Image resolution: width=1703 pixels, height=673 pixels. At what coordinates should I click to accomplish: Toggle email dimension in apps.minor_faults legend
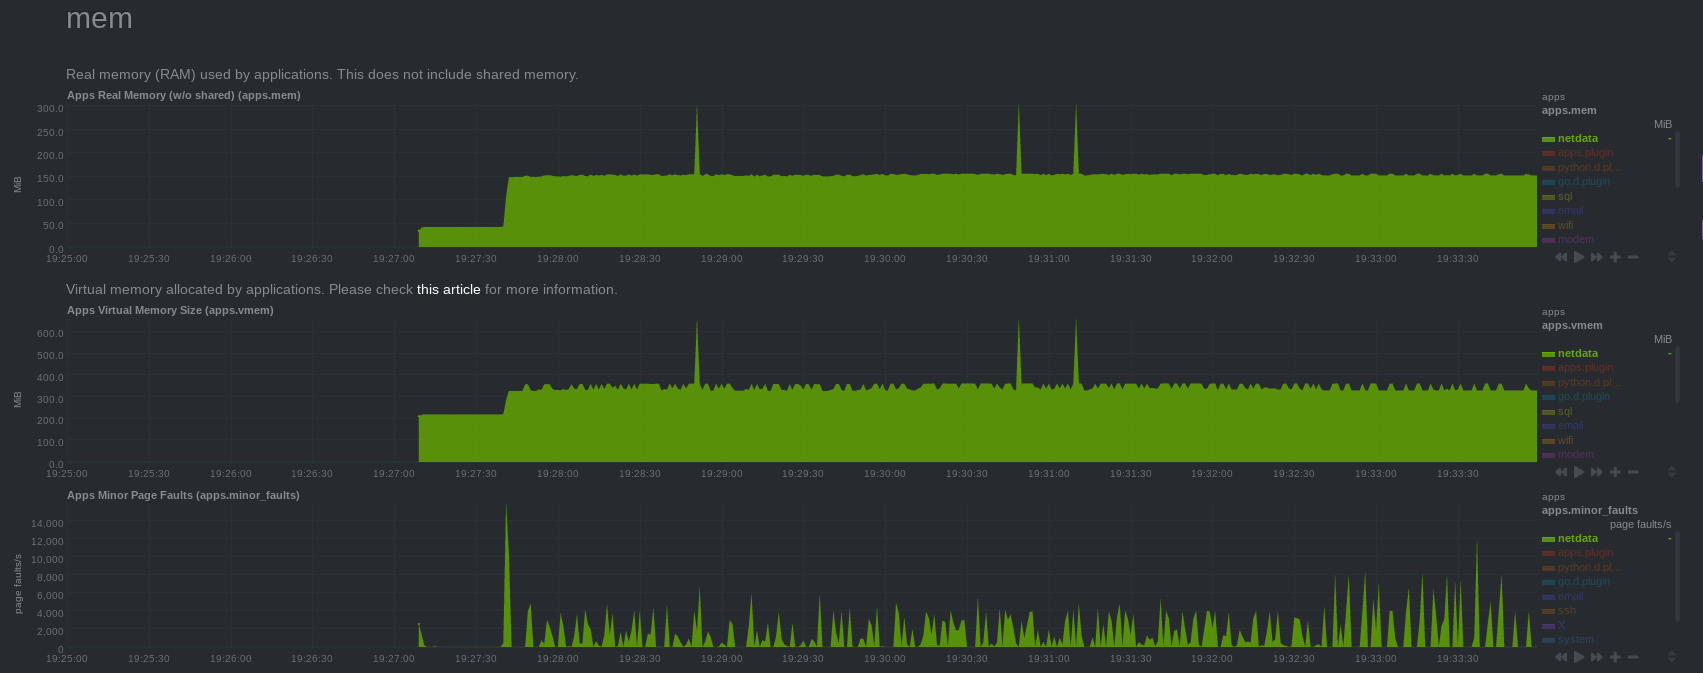pyautogui.click(x=1570, y=596)
